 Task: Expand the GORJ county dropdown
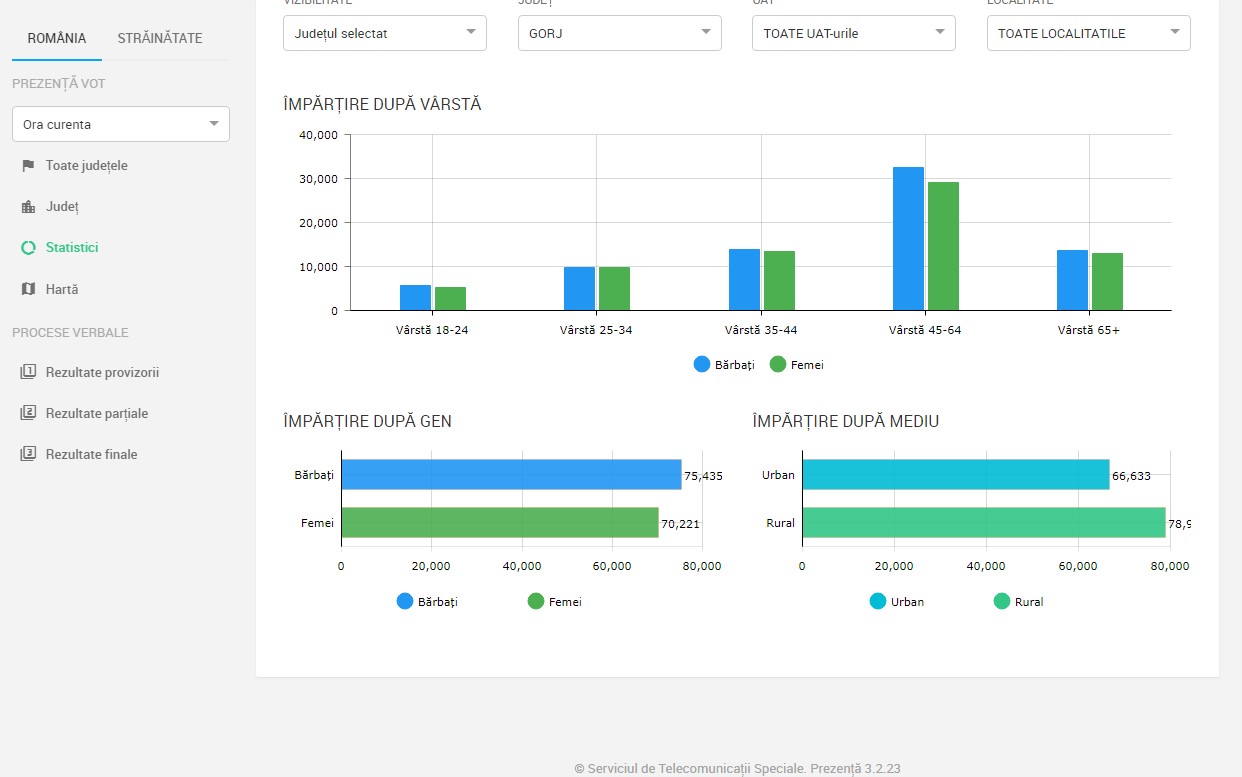(619, 33)
